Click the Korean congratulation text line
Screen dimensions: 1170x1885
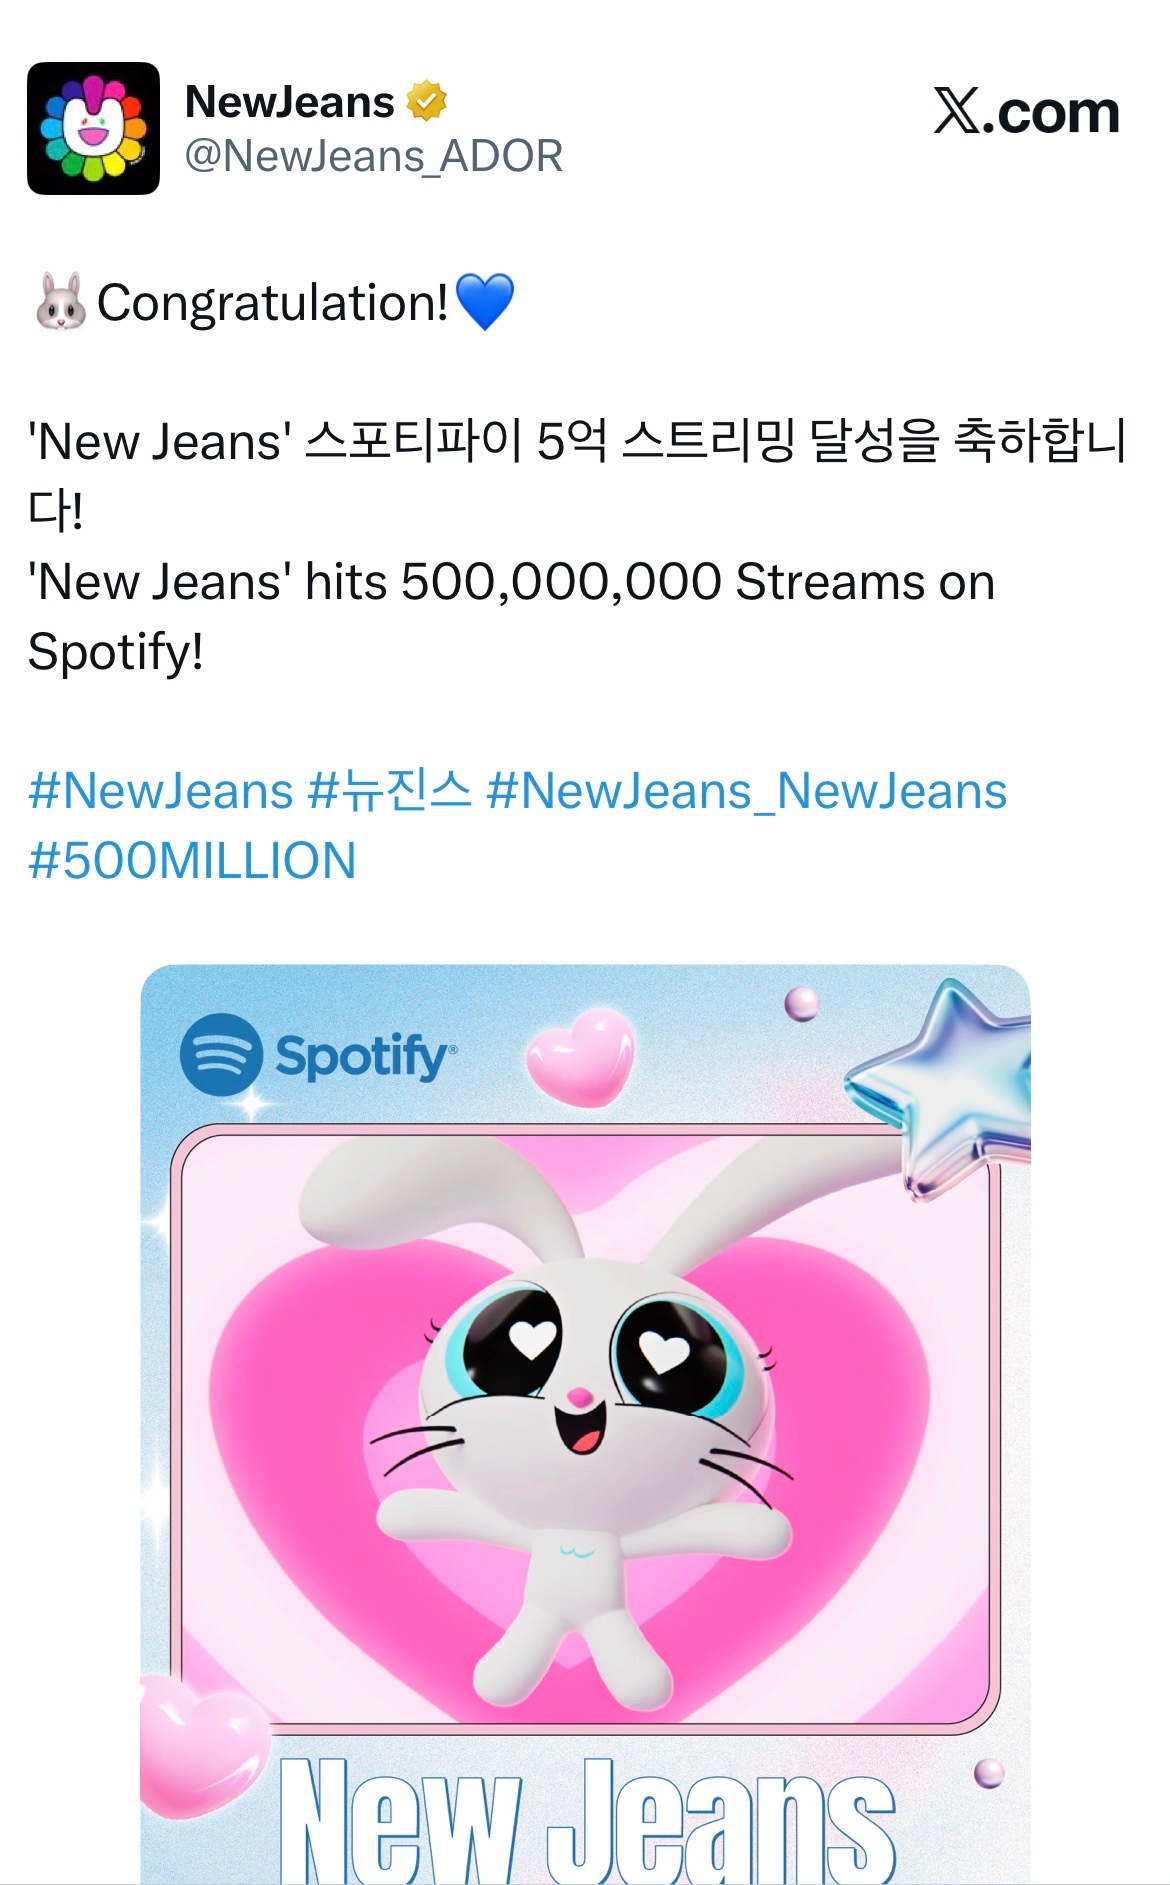(x=577, y=476)
